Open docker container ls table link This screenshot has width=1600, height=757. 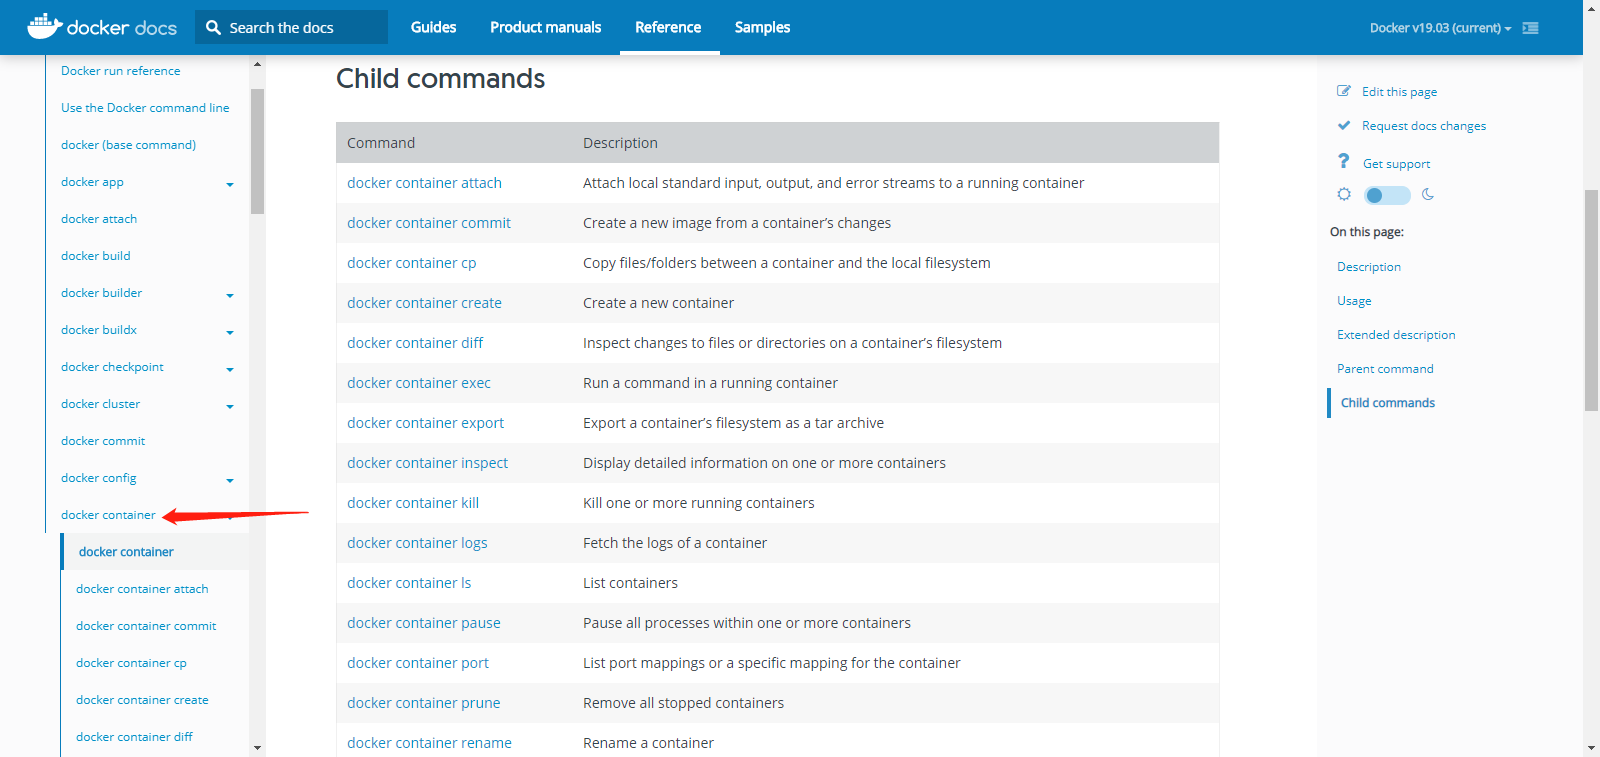[x=409, y=583]
